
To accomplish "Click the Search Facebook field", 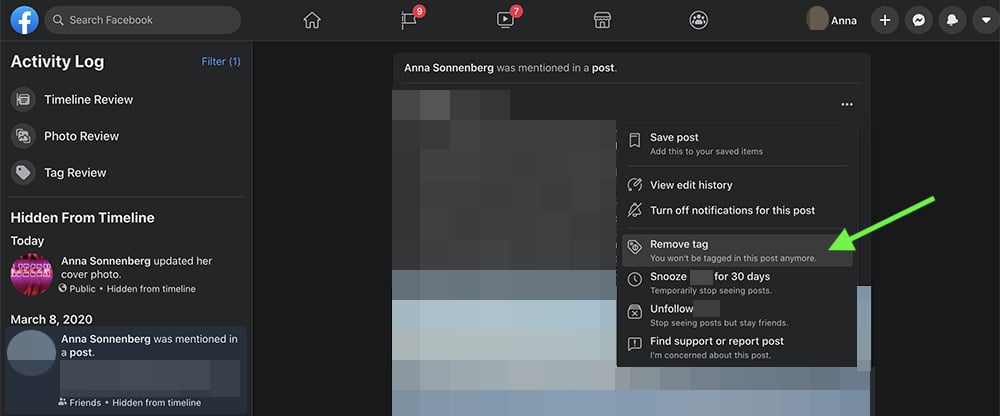I will tap(143, 20).
